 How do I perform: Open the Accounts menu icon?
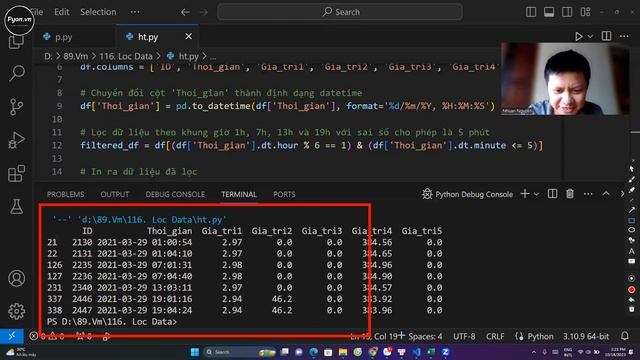tap(17, 278)
